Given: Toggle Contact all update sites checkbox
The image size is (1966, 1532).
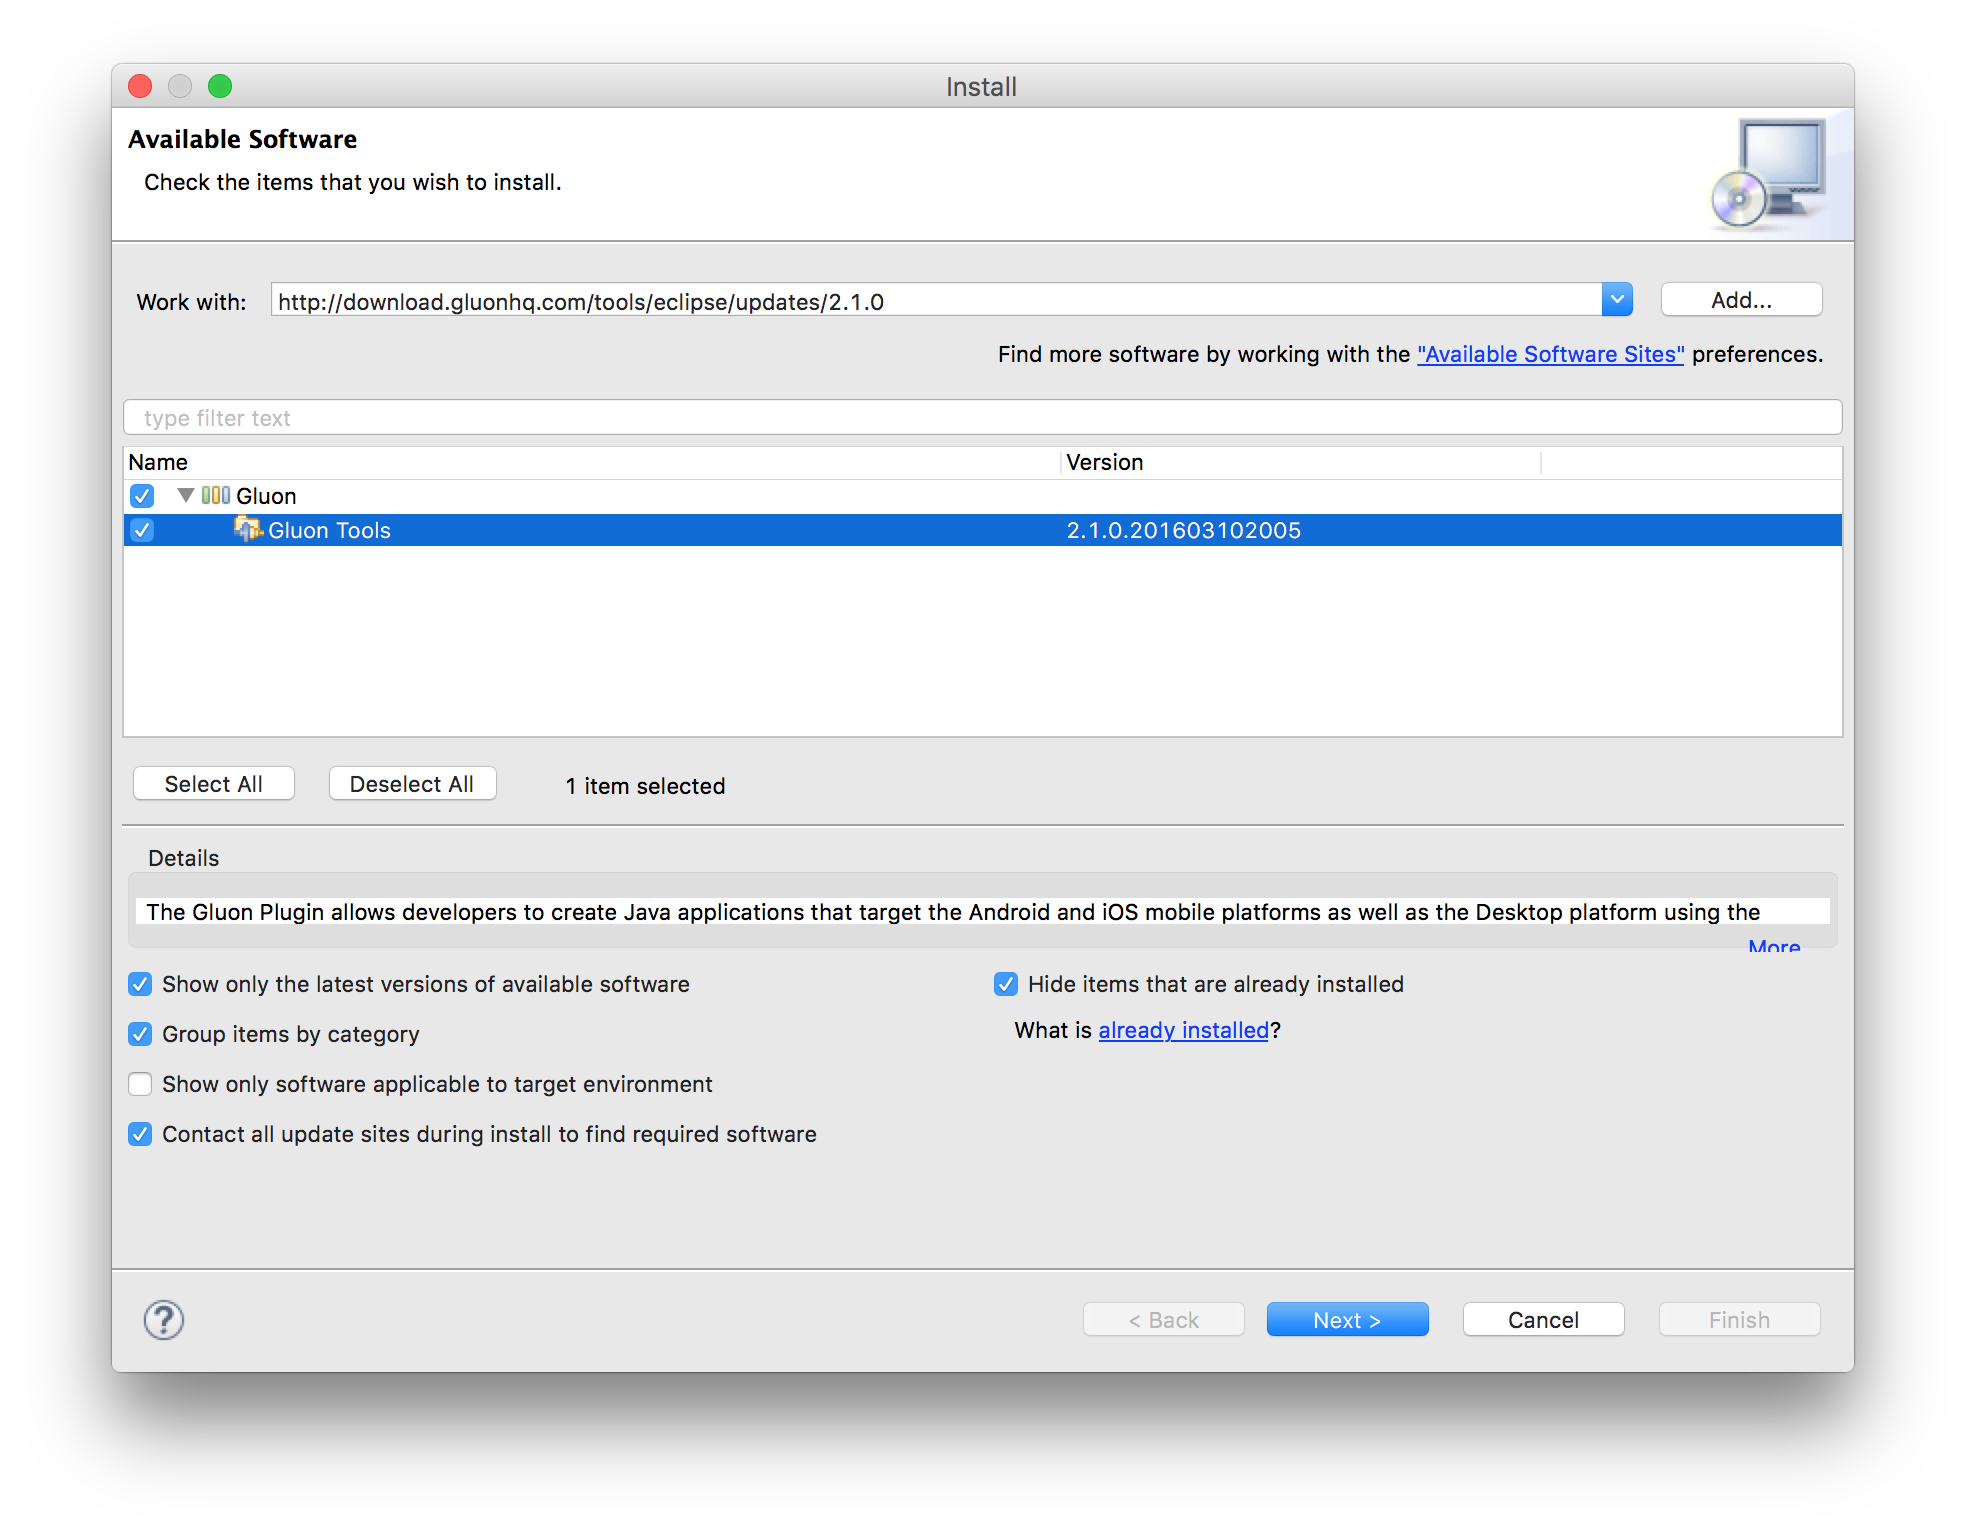Looking at the screenshot, I should [x=140, y=1134].
